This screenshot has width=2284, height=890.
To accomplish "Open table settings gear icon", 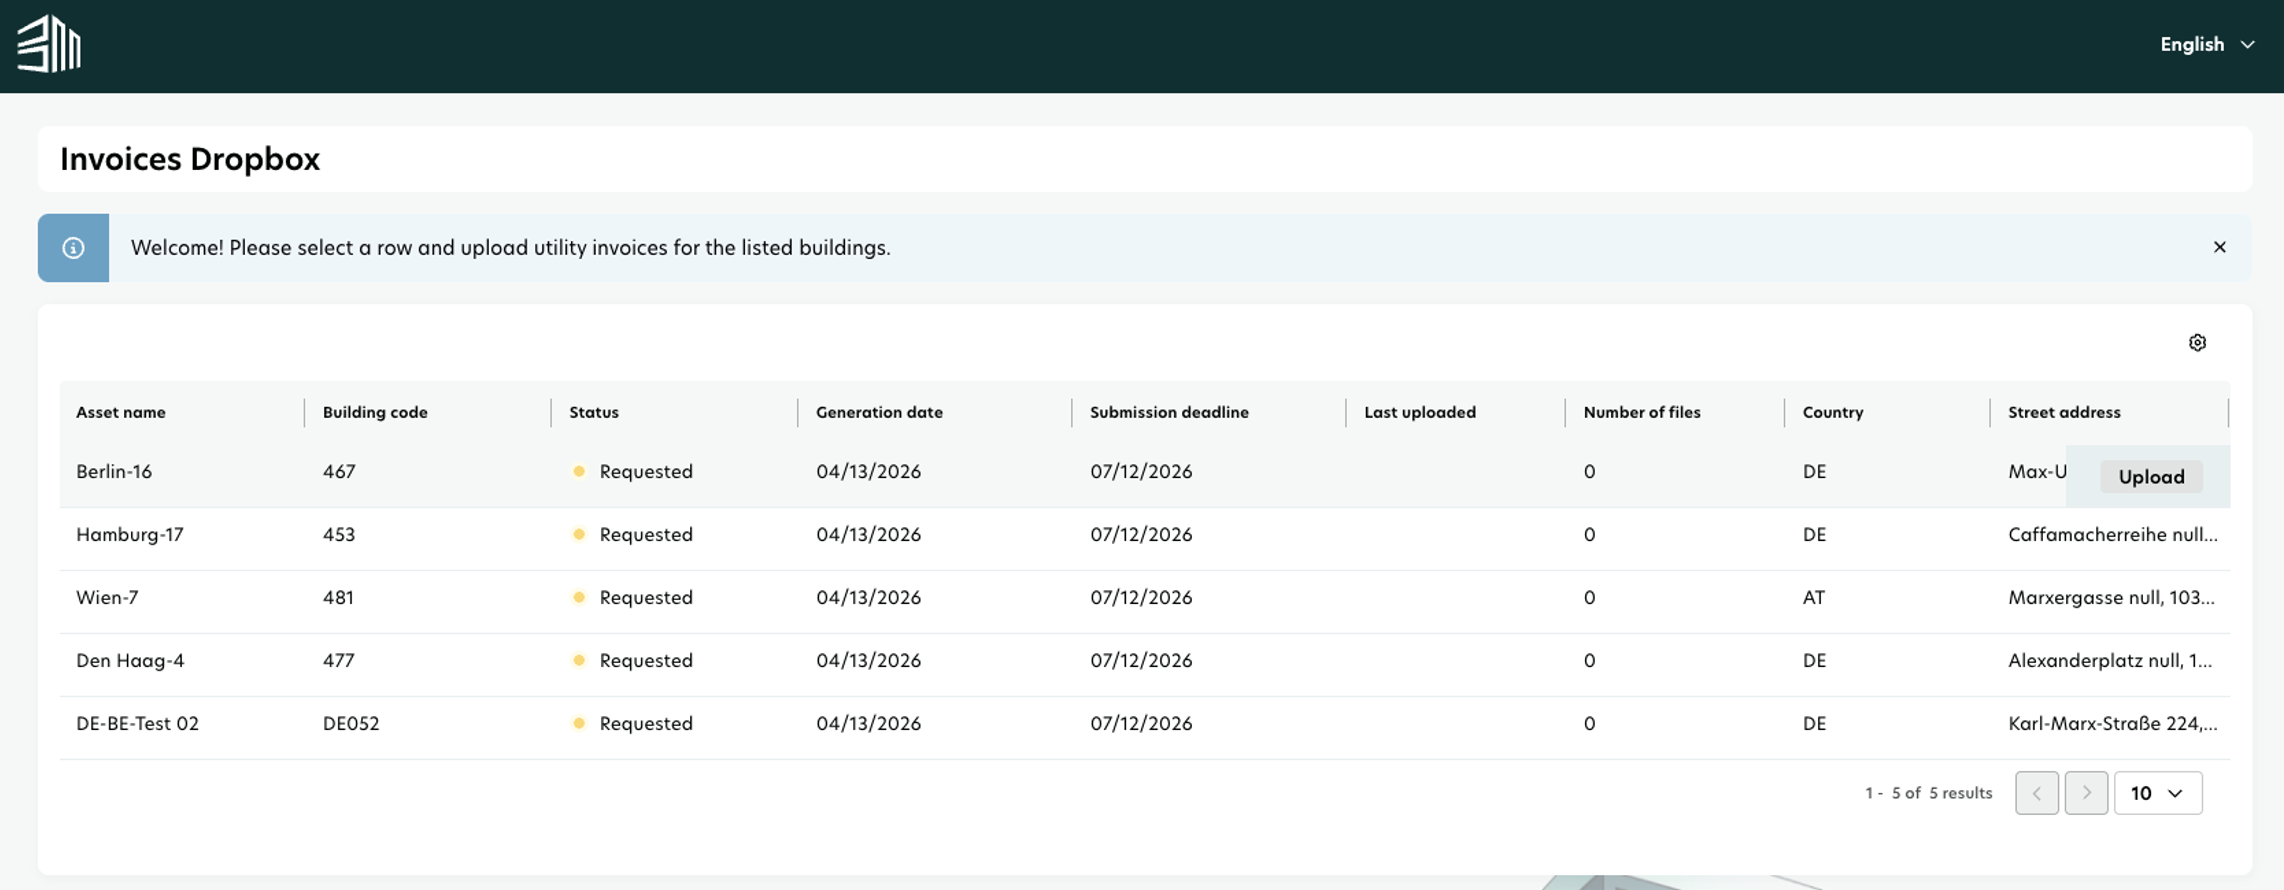I will click(2197, 343).
